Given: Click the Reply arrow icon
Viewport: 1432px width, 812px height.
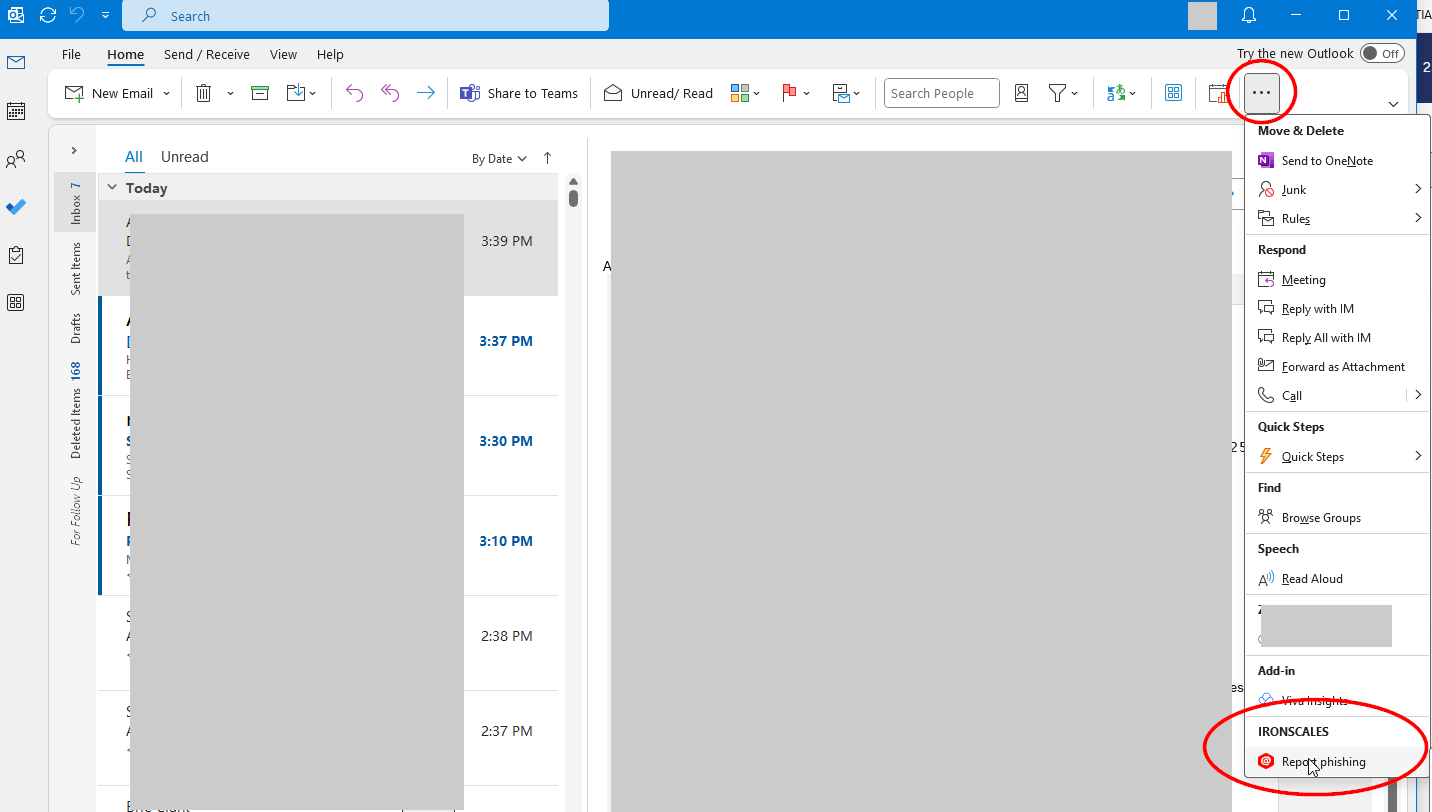Looking at the screenshot, I should click(354, 93).
